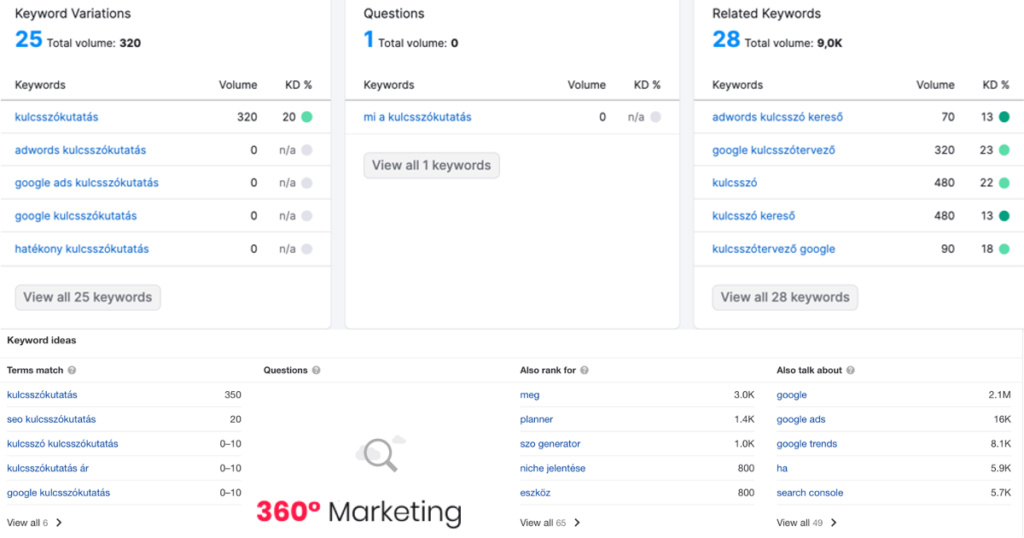Click View all 28 keywords button
The height and width of the screenshot is (538, 1024).
click(785, 297)
